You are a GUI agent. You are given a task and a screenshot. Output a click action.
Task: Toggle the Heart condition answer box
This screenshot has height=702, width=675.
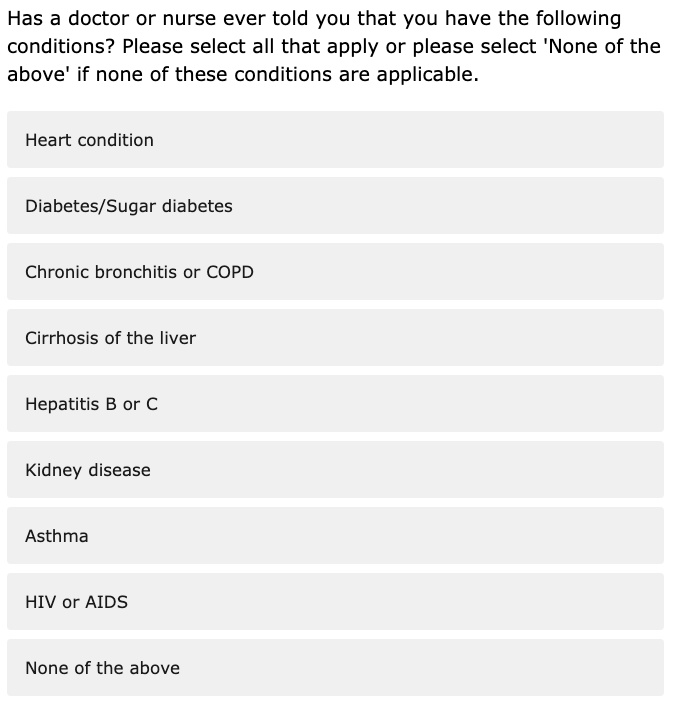[x=335, y=140]
